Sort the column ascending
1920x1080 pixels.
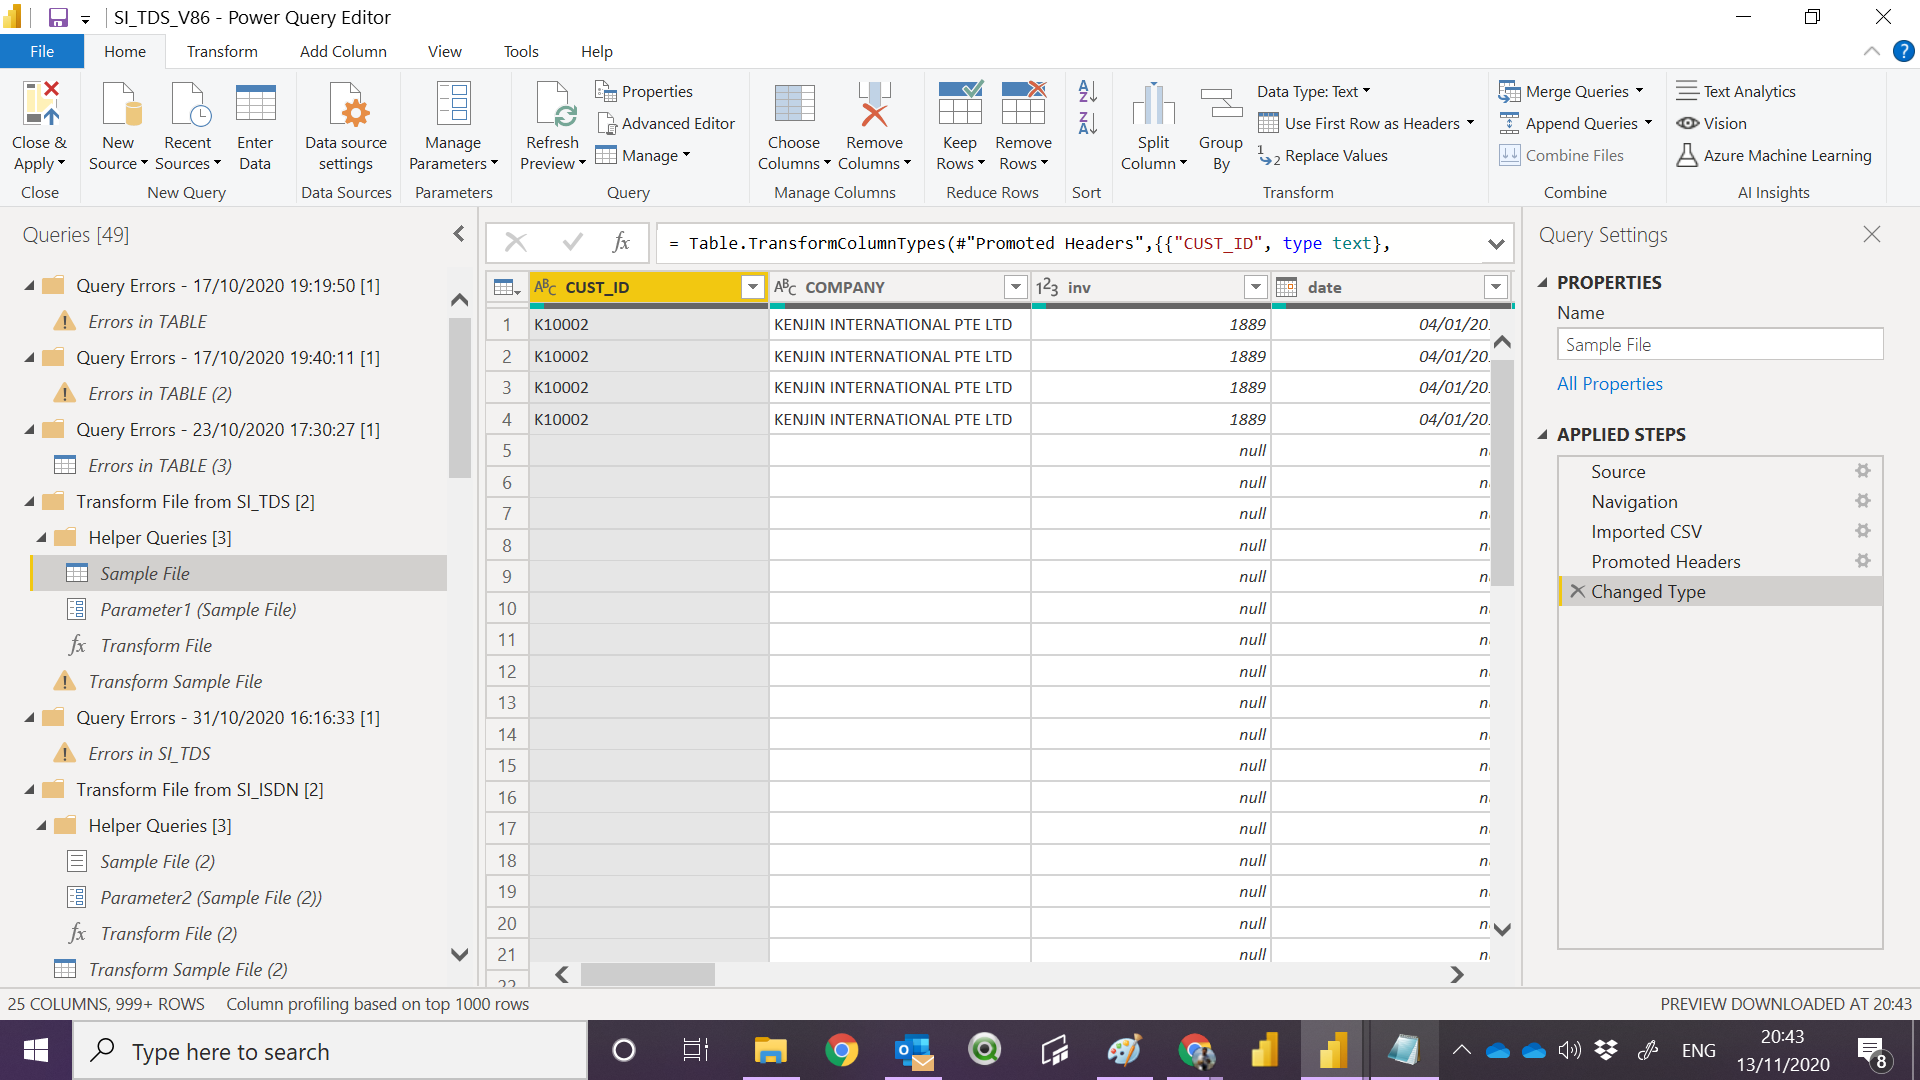click(1087, 91)
